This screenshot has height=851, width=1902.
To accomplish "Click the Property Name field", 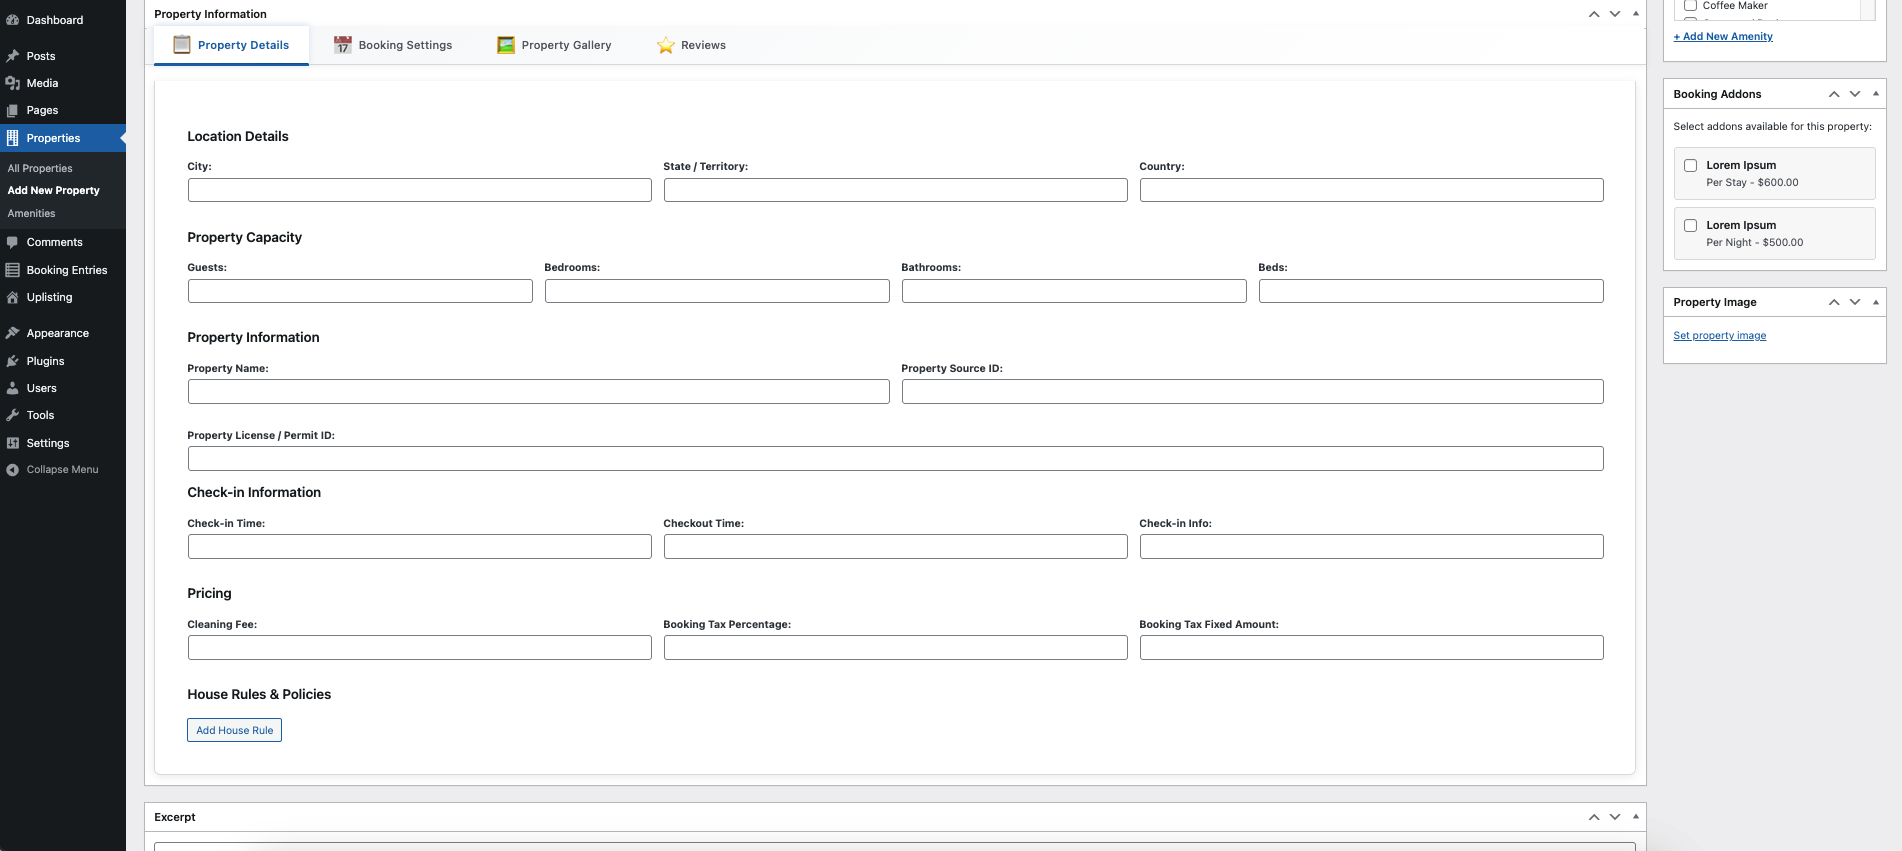I will (x=539, y=392).
